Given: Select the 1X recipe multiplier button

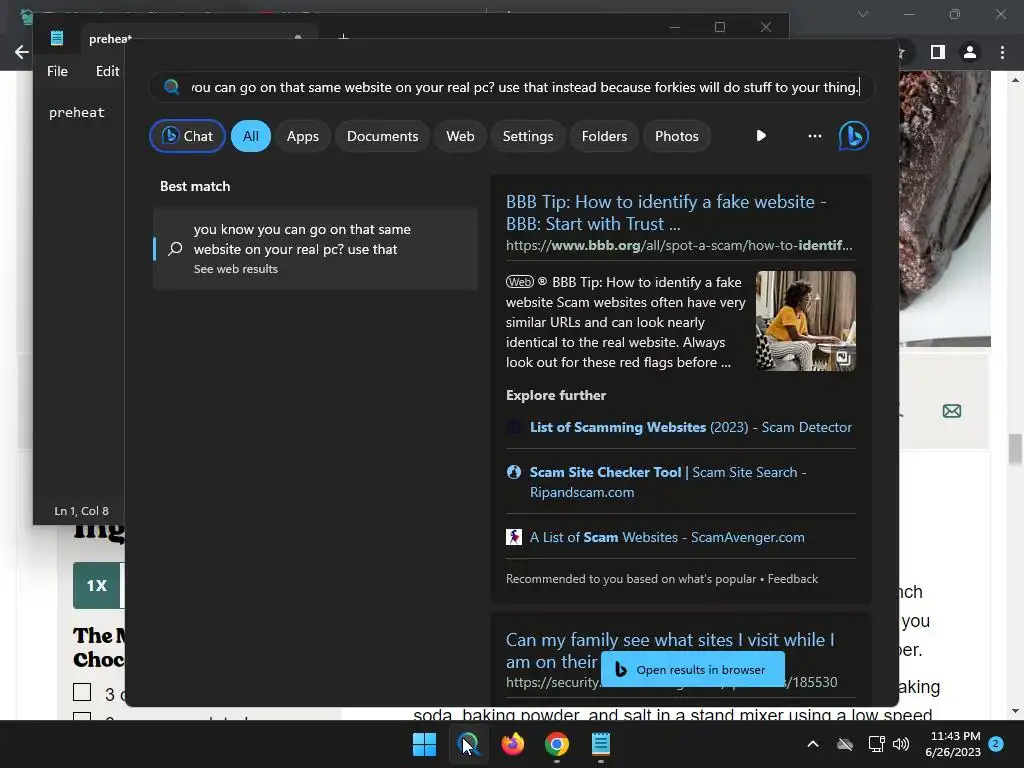Looking at the screenshot, I should click(x=97, y=585).
